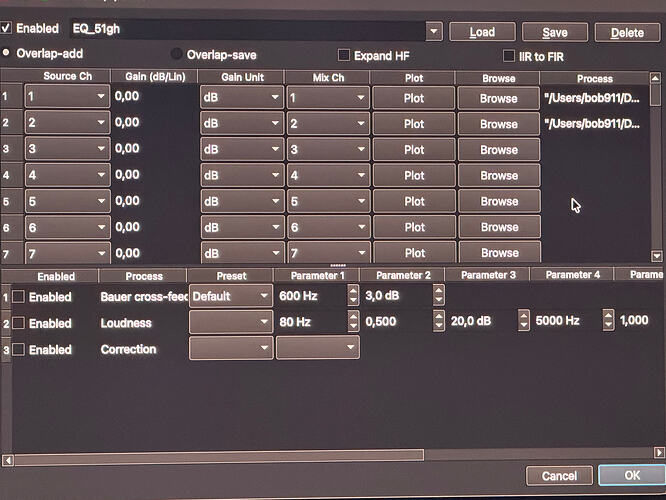This screenshot has width=666, height=500.
Task: Click the Load preset button
Action: point(482,32)
